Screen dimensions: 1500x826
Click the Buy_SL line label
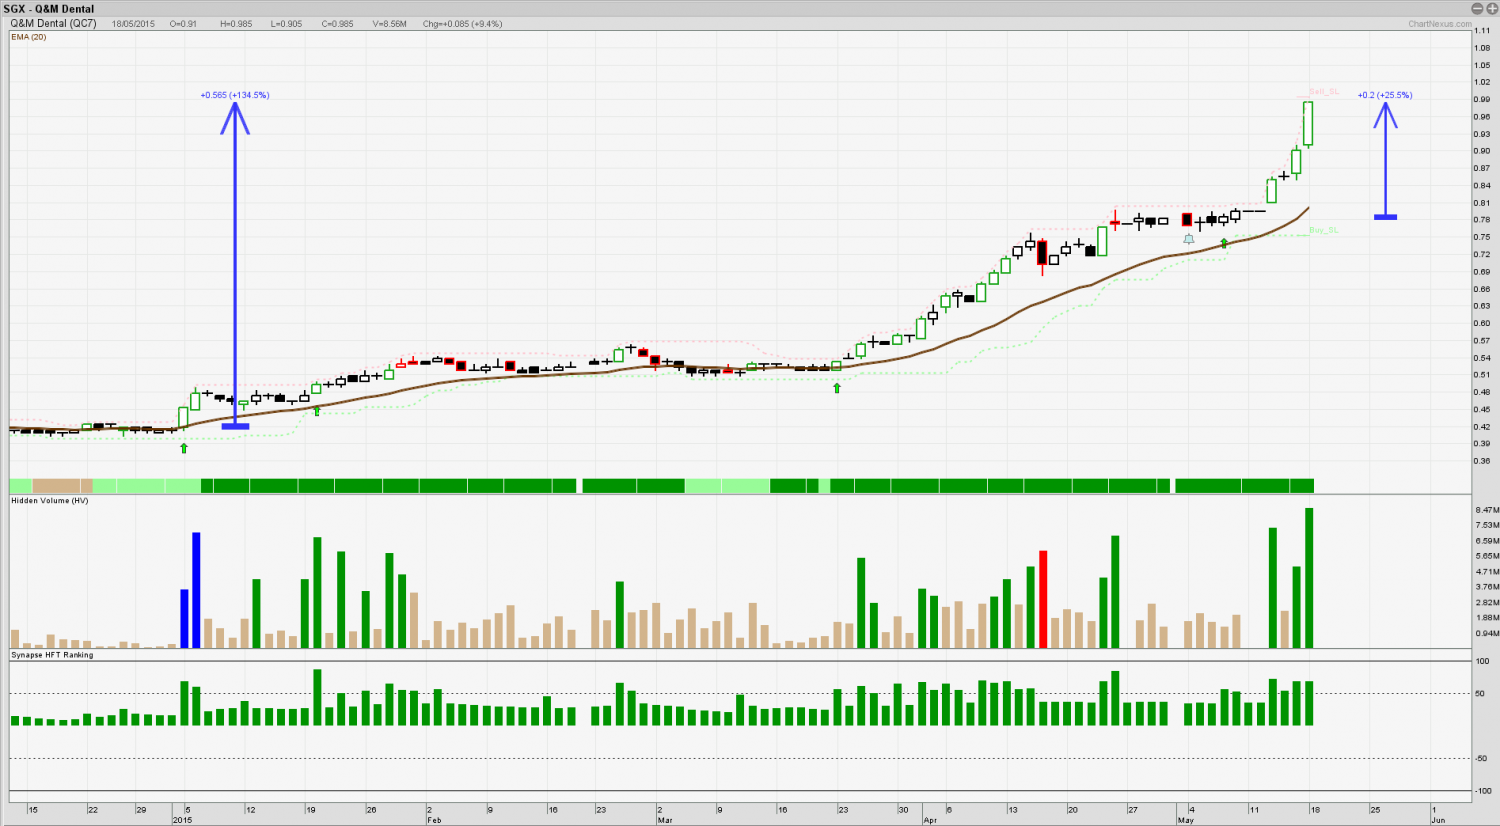1323,230
